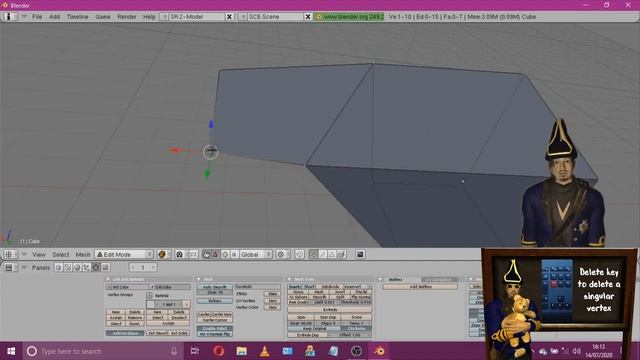Click the Extrude Dup button
Screen dimensions: 640x360
pos(308,335)
